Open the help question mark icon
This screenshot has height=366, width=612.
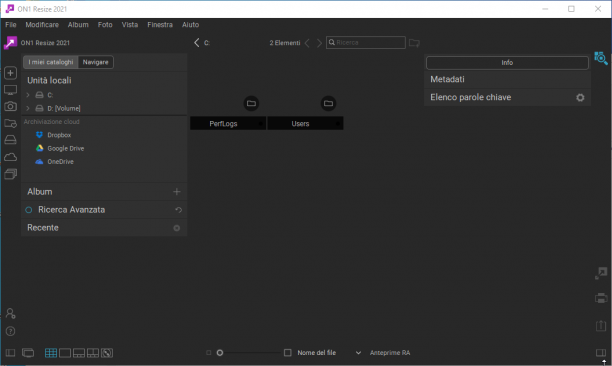tap(11, 331)
